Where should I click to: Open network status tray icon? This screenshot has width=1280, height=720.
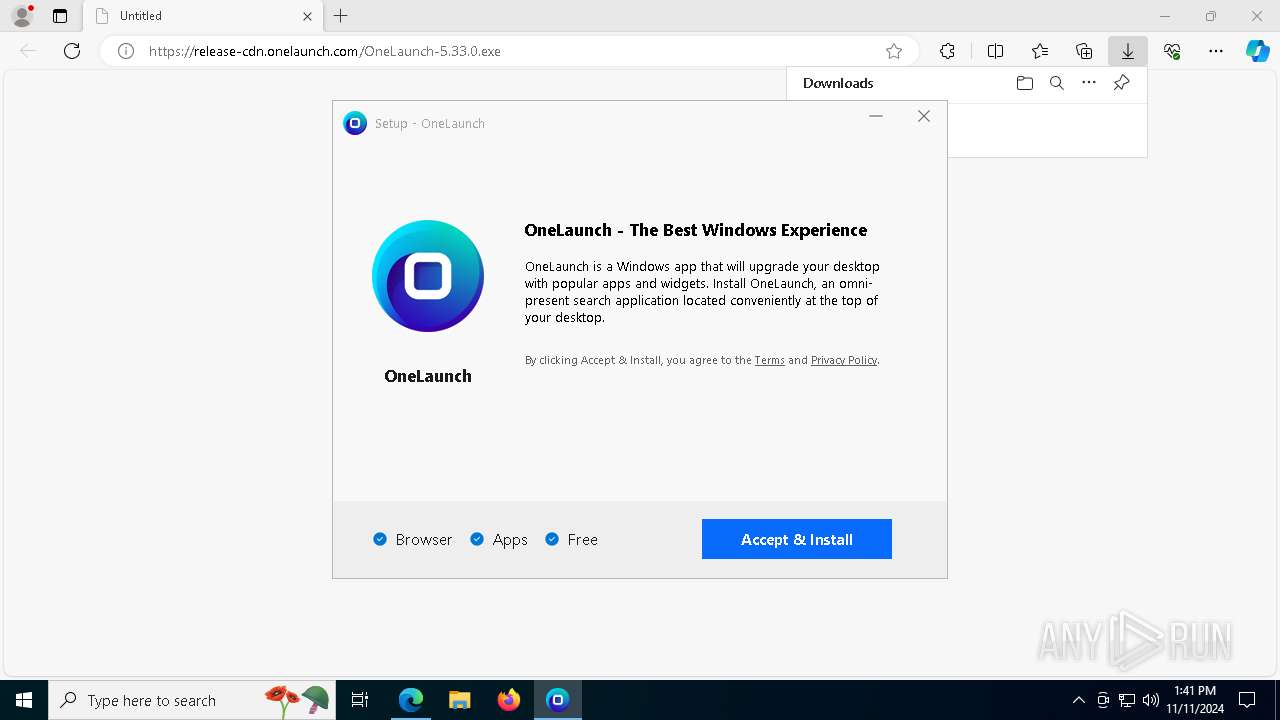(x=1127, y=700)
